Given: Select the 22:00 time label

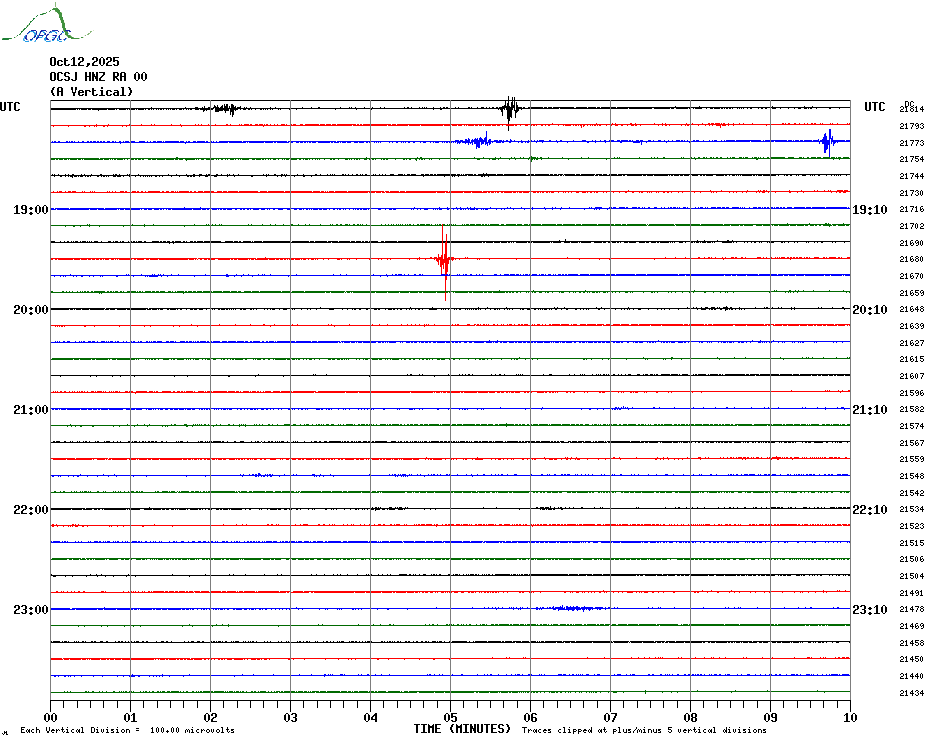Looking at the screenshot, I should click(31, 510).
